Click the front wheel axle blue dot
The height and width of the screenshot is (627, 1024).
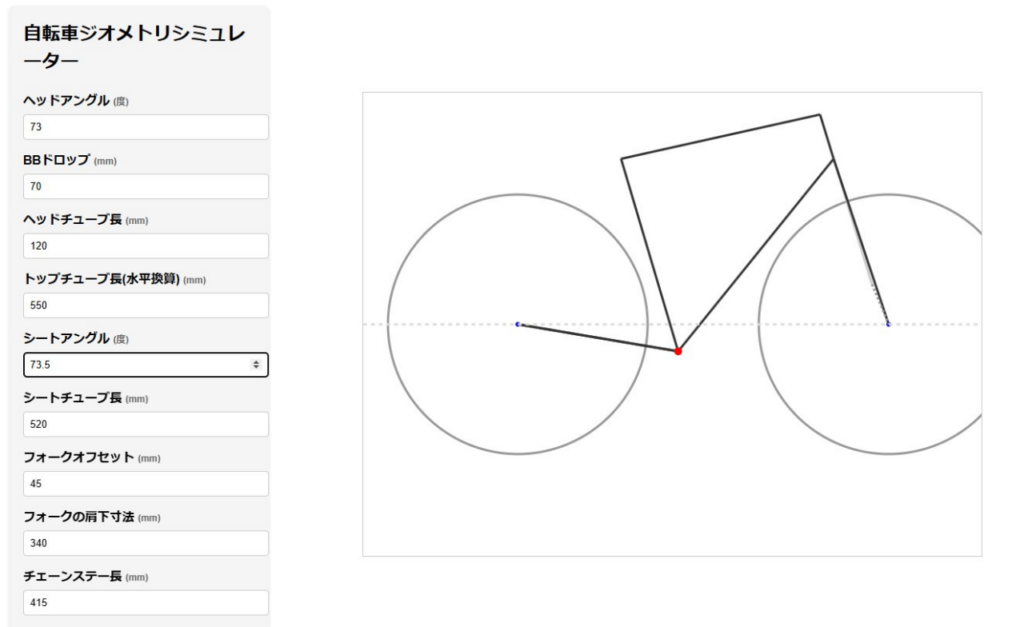(x=888, y=324)
